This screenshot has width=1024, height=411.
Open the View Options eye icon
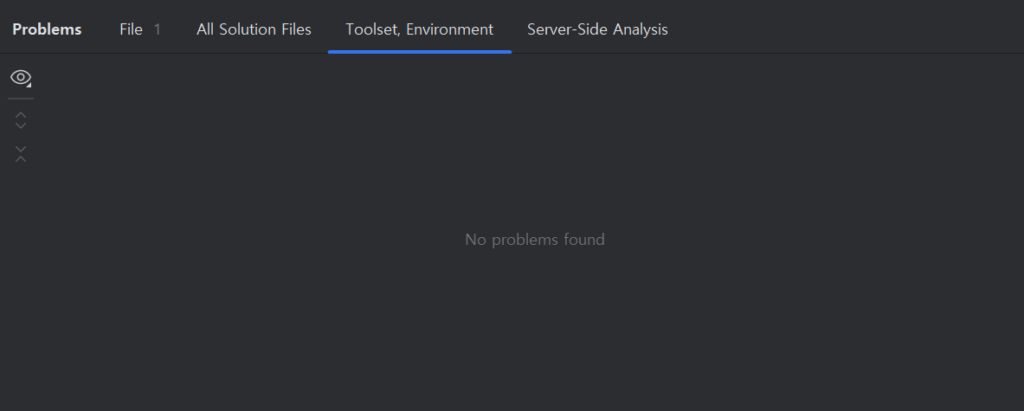click(x=21, y=78)
